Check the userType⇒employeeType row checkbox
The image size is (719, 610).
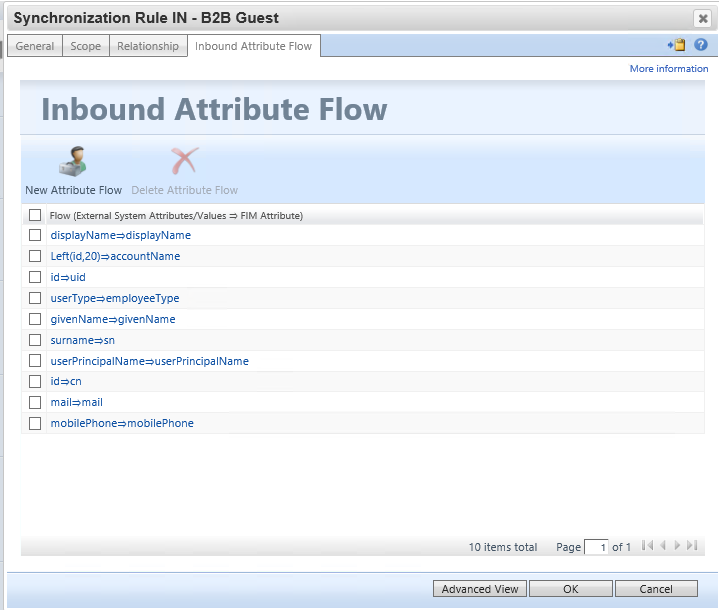(35, 298)
